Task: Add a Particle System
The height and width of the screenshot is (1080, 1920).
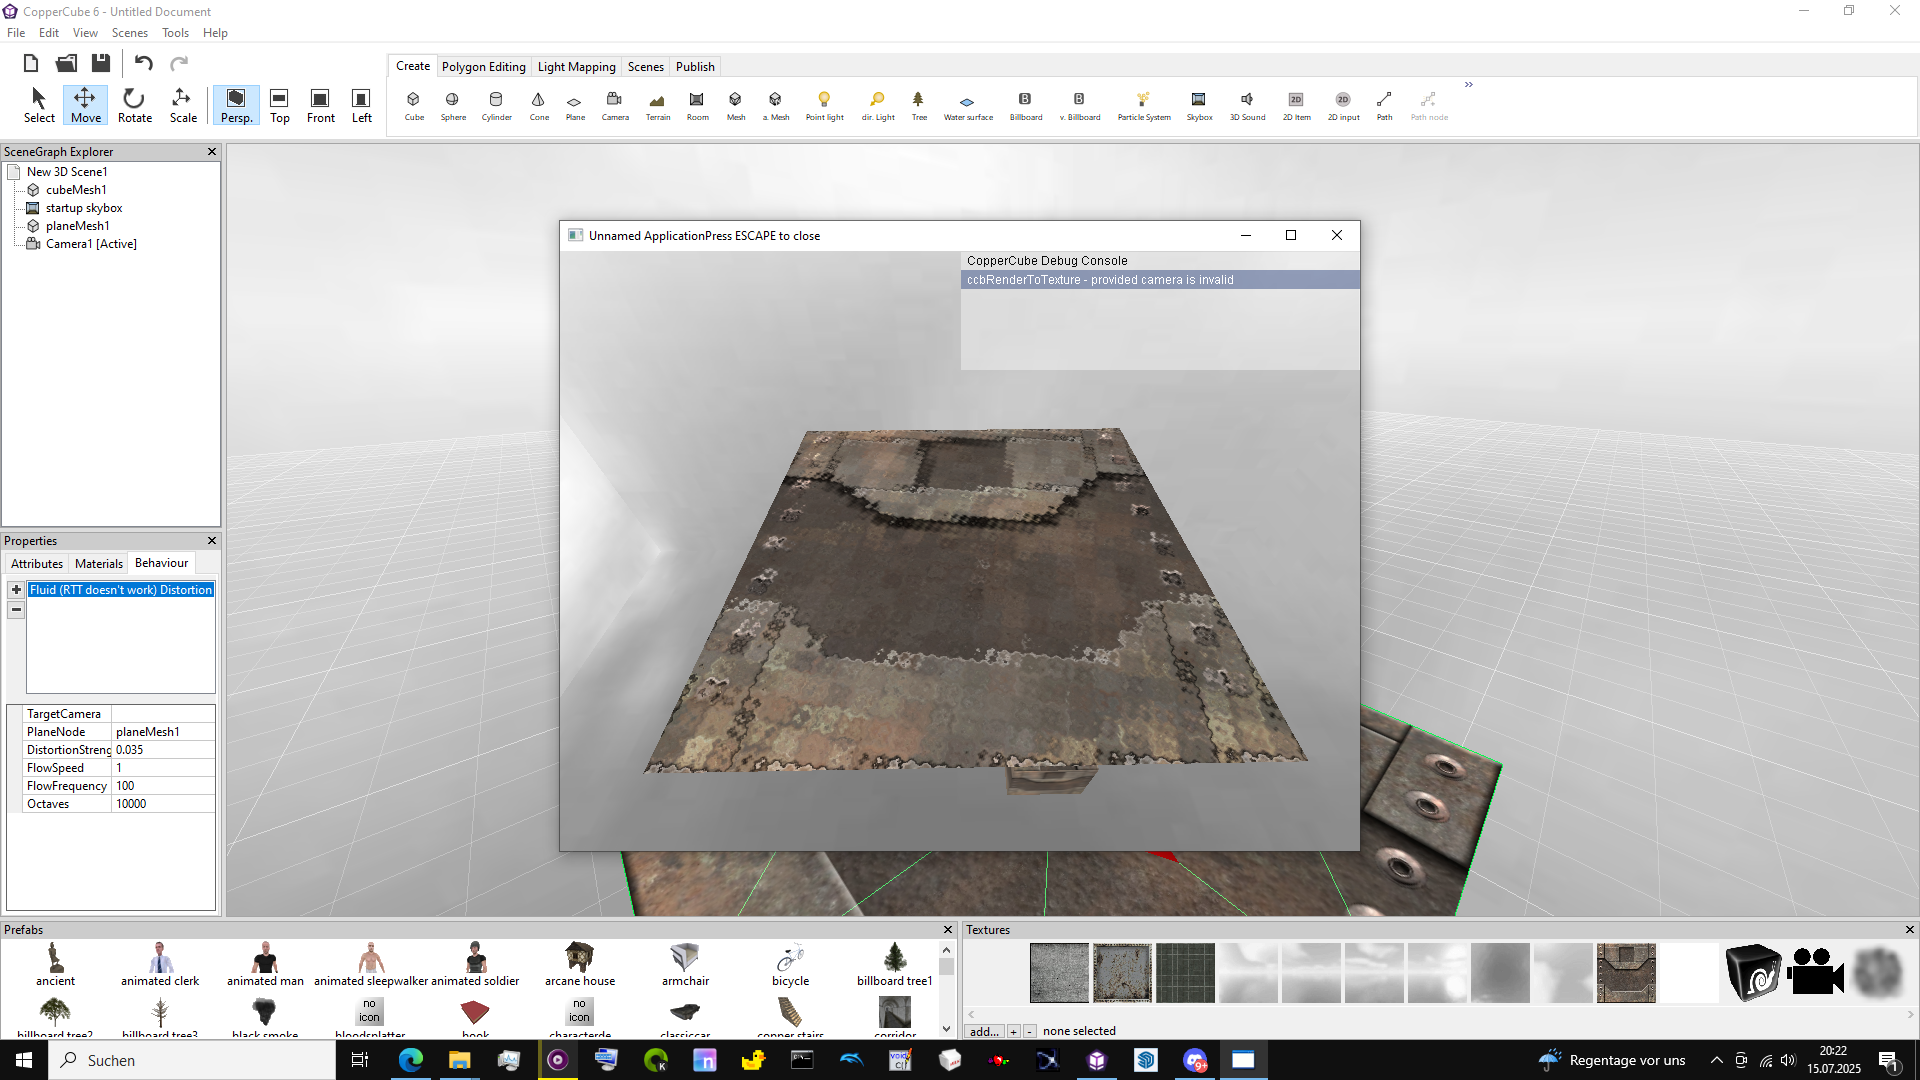Action: (x=1144, y=105)
